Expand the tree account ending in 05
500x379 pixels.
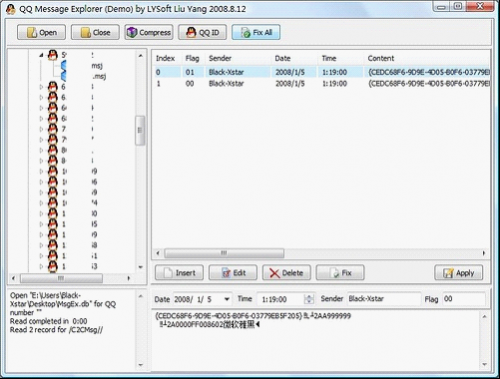coord(41,224)
